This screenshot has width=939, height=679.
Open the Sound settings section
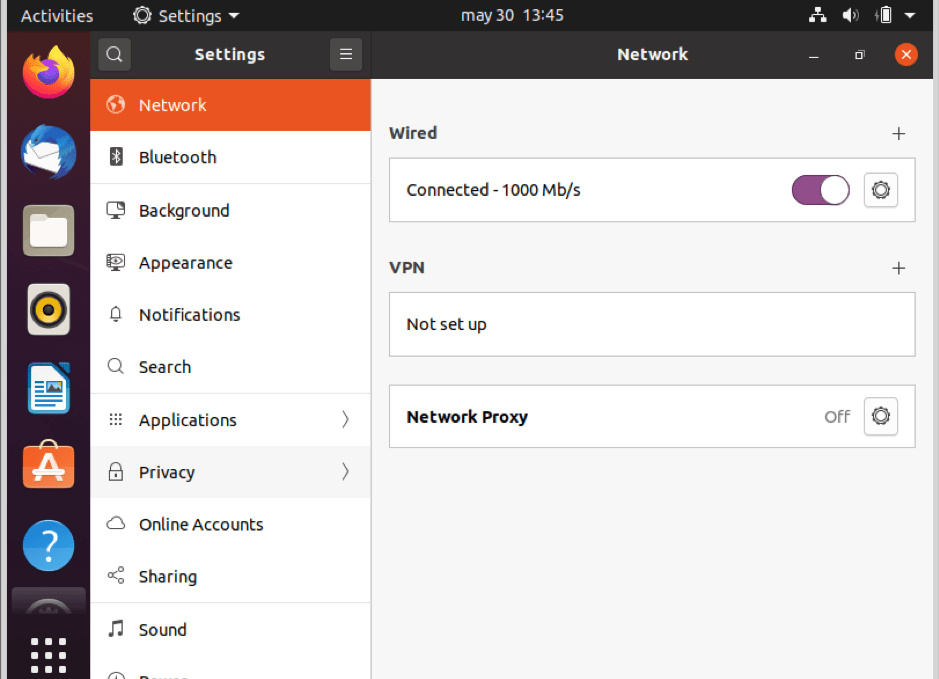click(163, 629)
